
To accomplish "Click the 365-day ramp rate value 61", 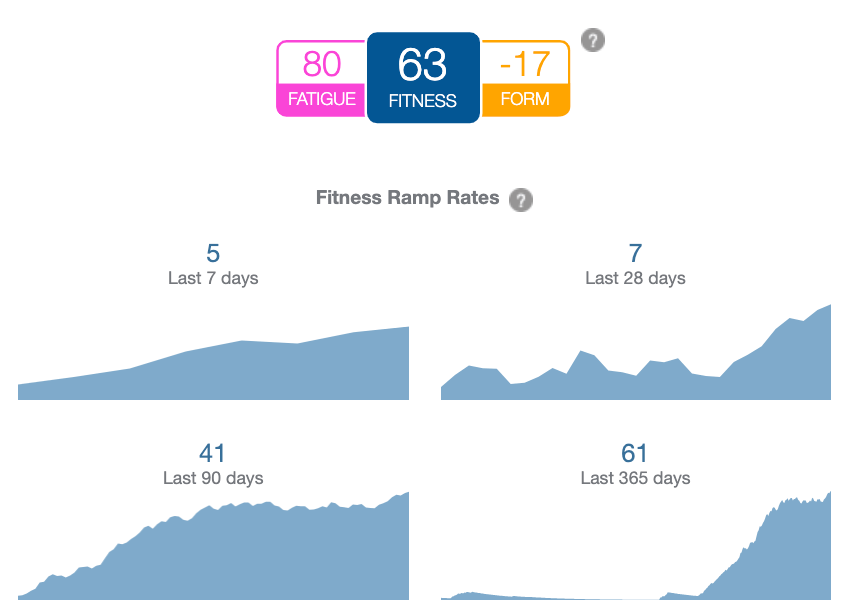I will pyautogui.click(x=636, y=454).
